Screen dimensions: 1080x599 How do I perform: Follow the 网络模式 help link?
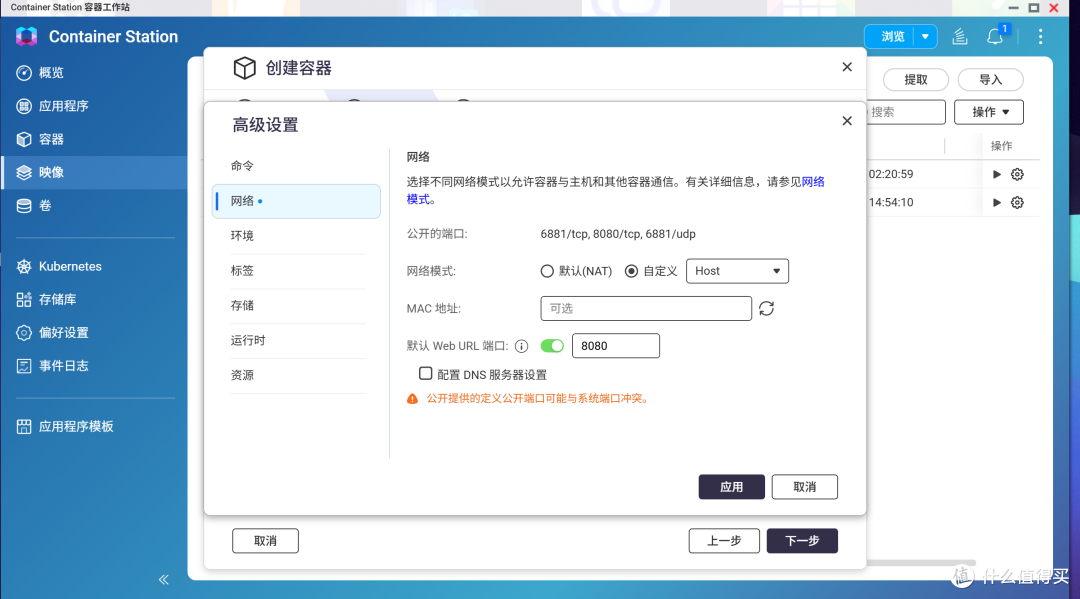pos(813,182)
